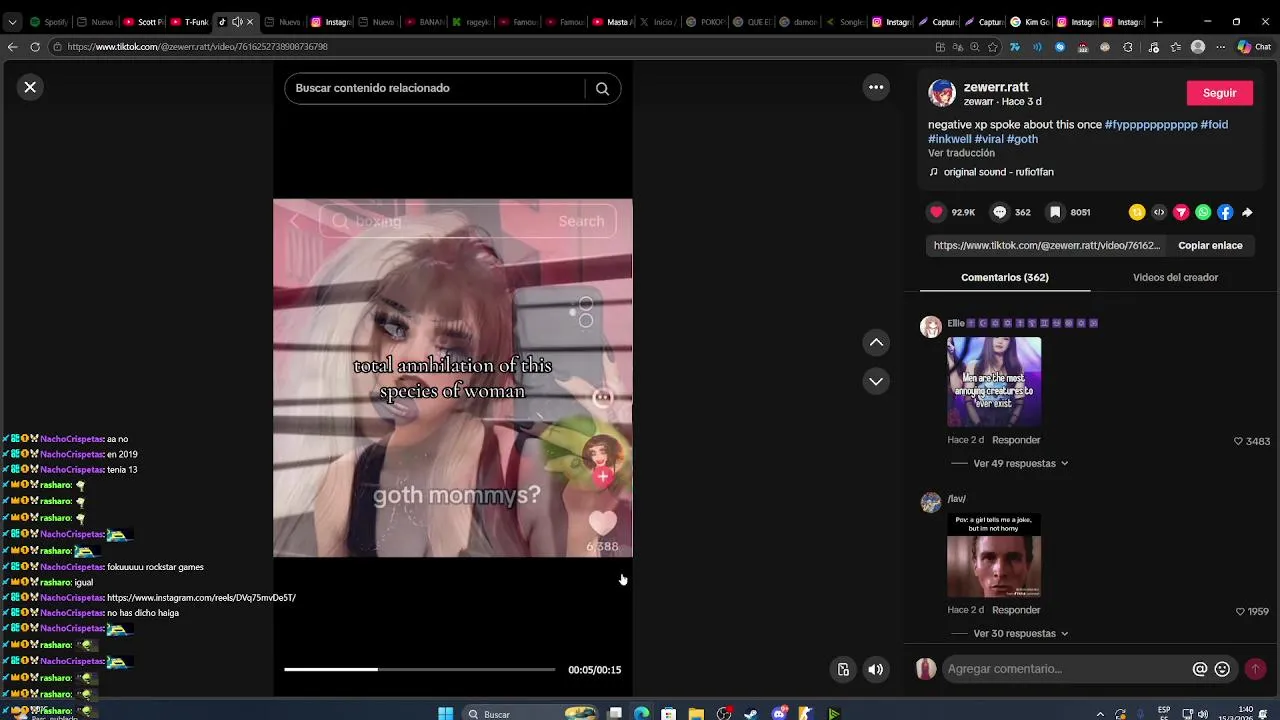Open the browser tab list dropdown
The width and height of the screenshot is (1280, 720).
tap(12, 22)
